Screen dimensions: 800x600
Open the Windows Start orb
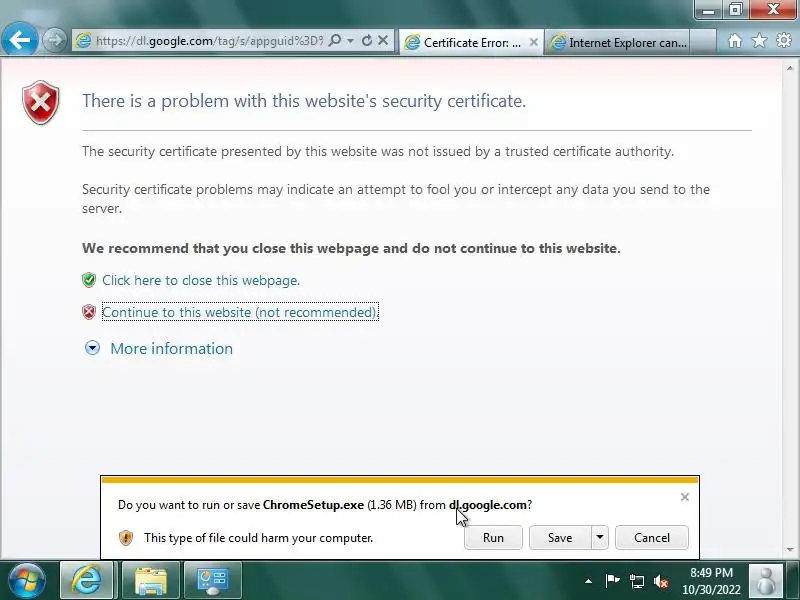[x=27, y=580]
